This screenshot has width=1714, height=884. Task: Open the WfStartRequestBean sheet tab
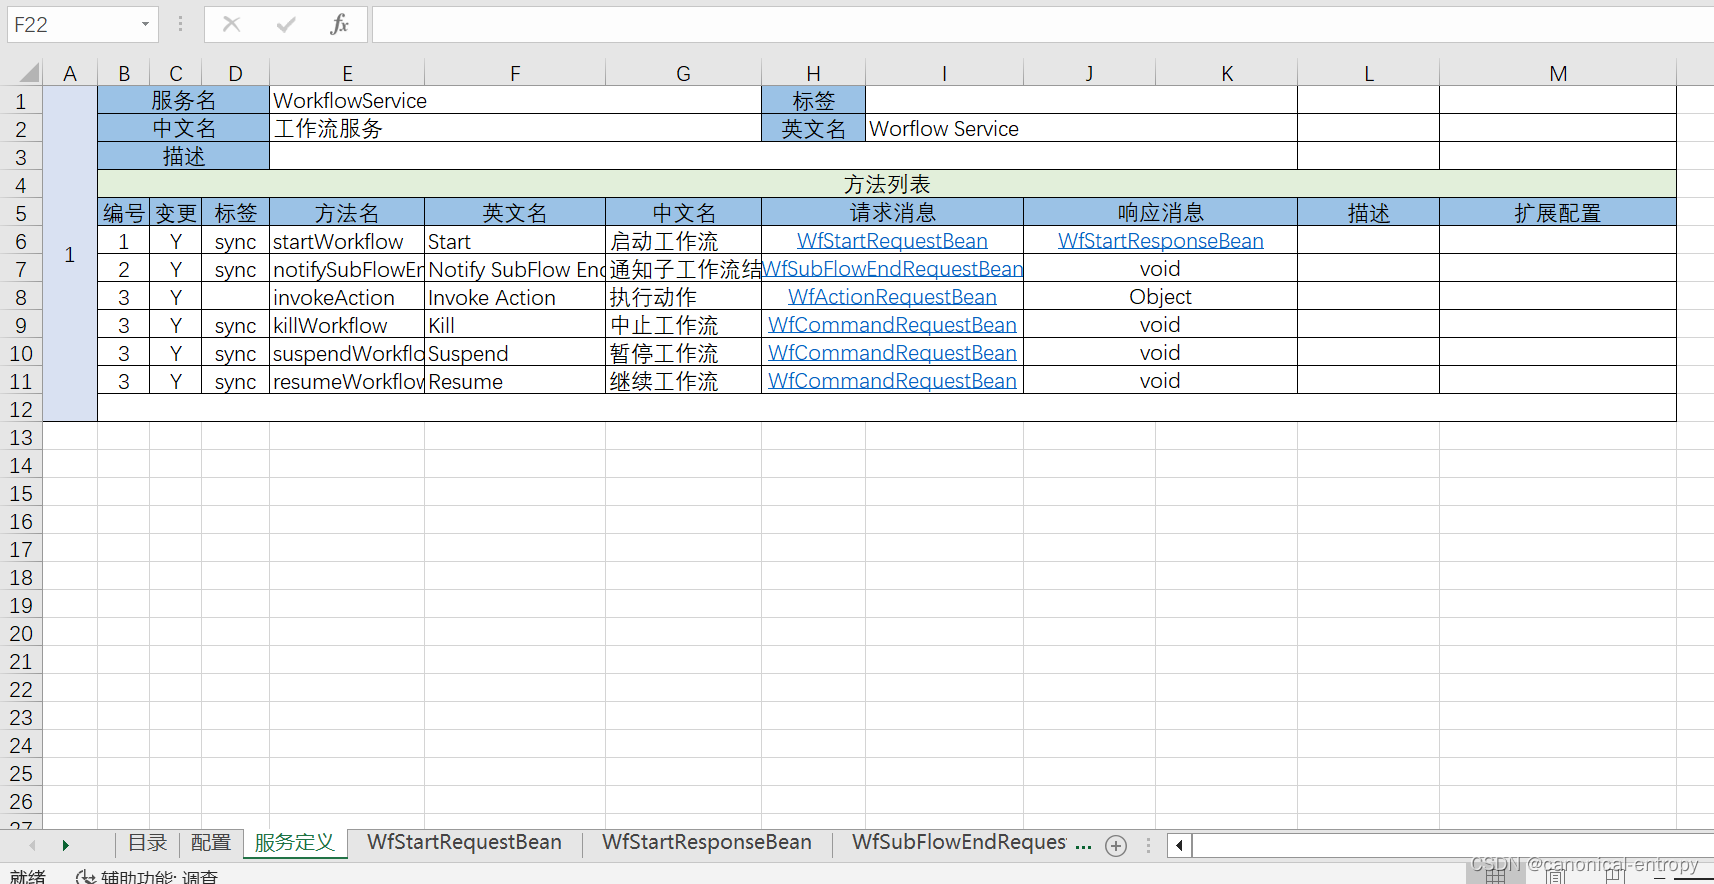click(x=464, y=843)
